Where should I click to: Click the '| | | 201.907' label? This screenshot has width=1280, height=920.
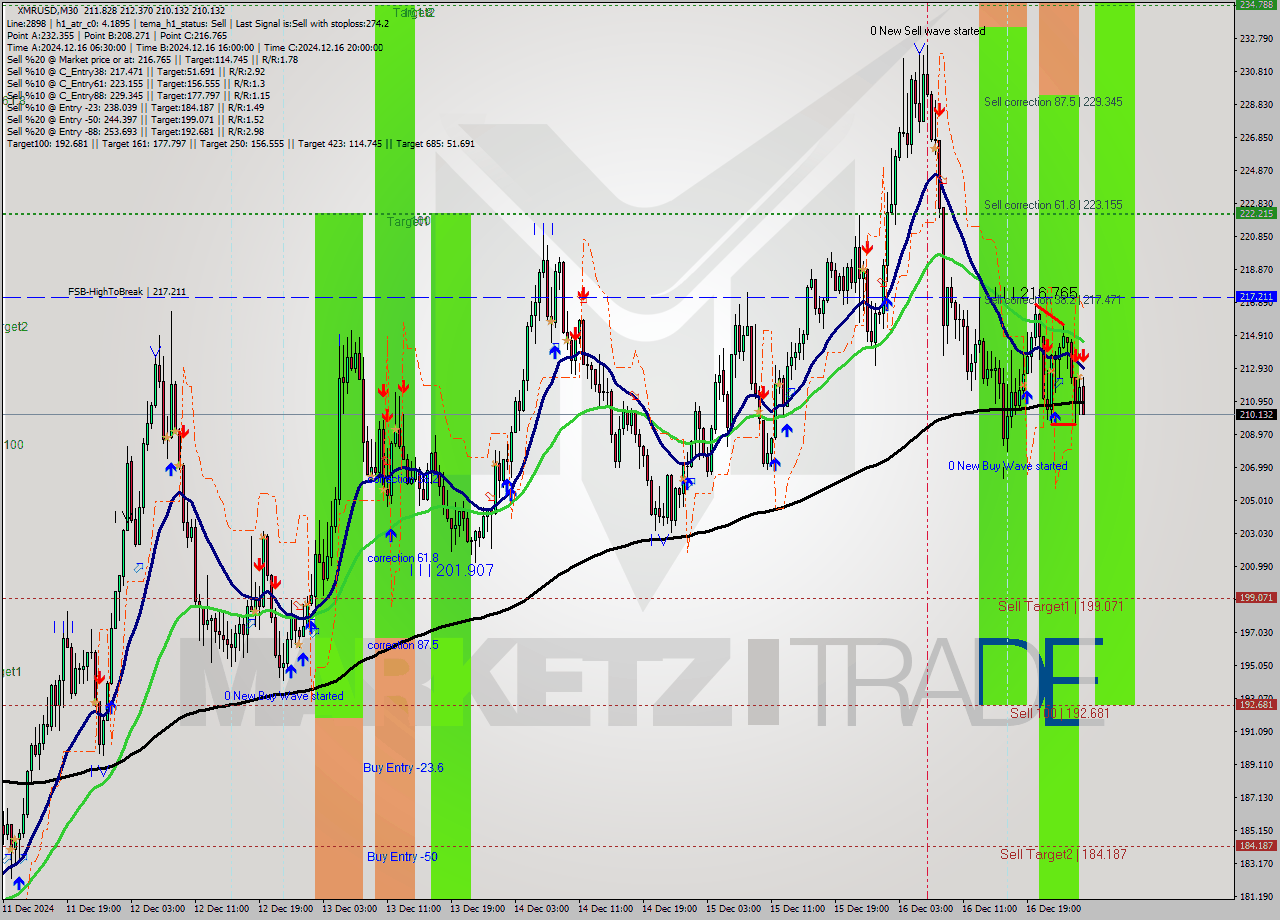[452, 570]
